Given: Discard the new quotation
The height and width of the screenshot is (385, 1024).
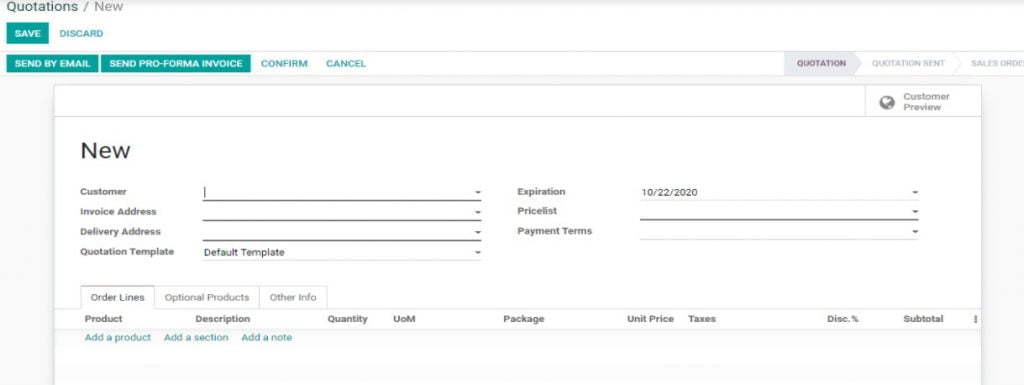Looking at the screenshot, I should click(81, 33).
